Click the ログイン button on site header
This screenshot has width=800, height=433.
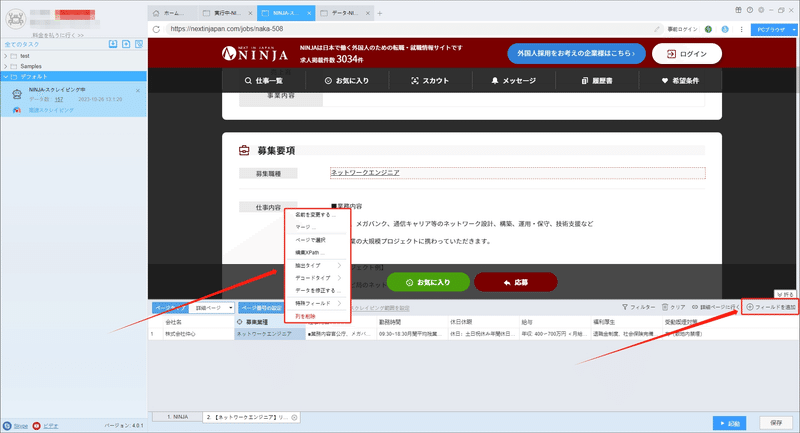coord(687,54)
